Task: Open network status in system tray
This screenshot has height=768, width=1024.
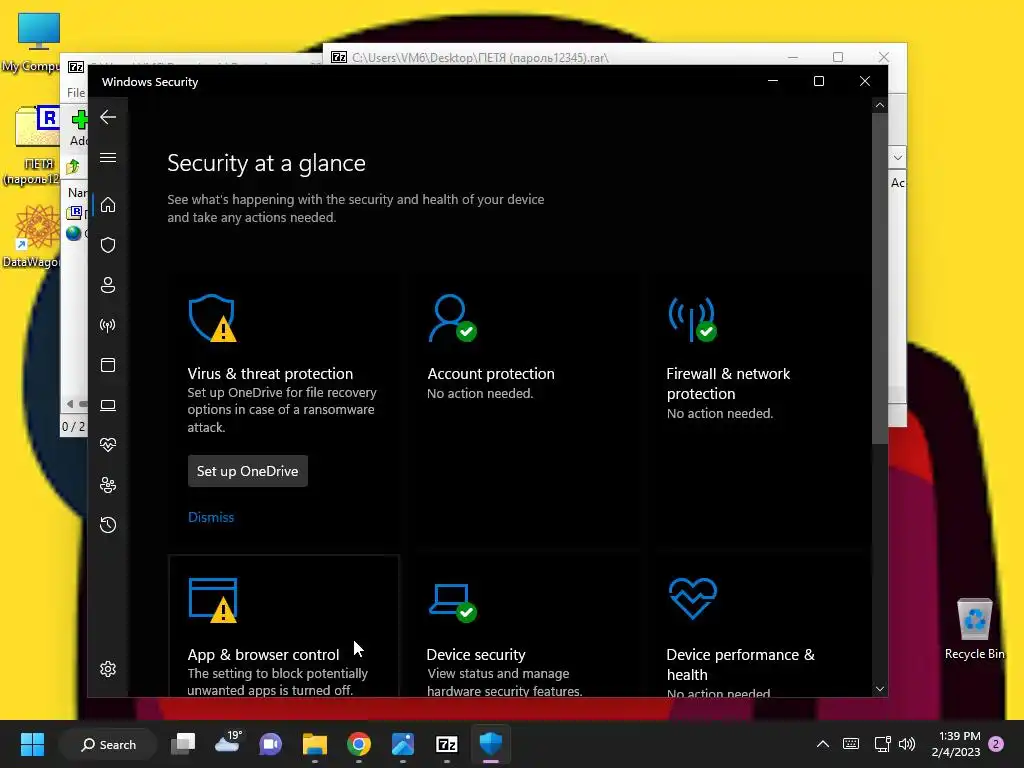Action: pos(882,744)
